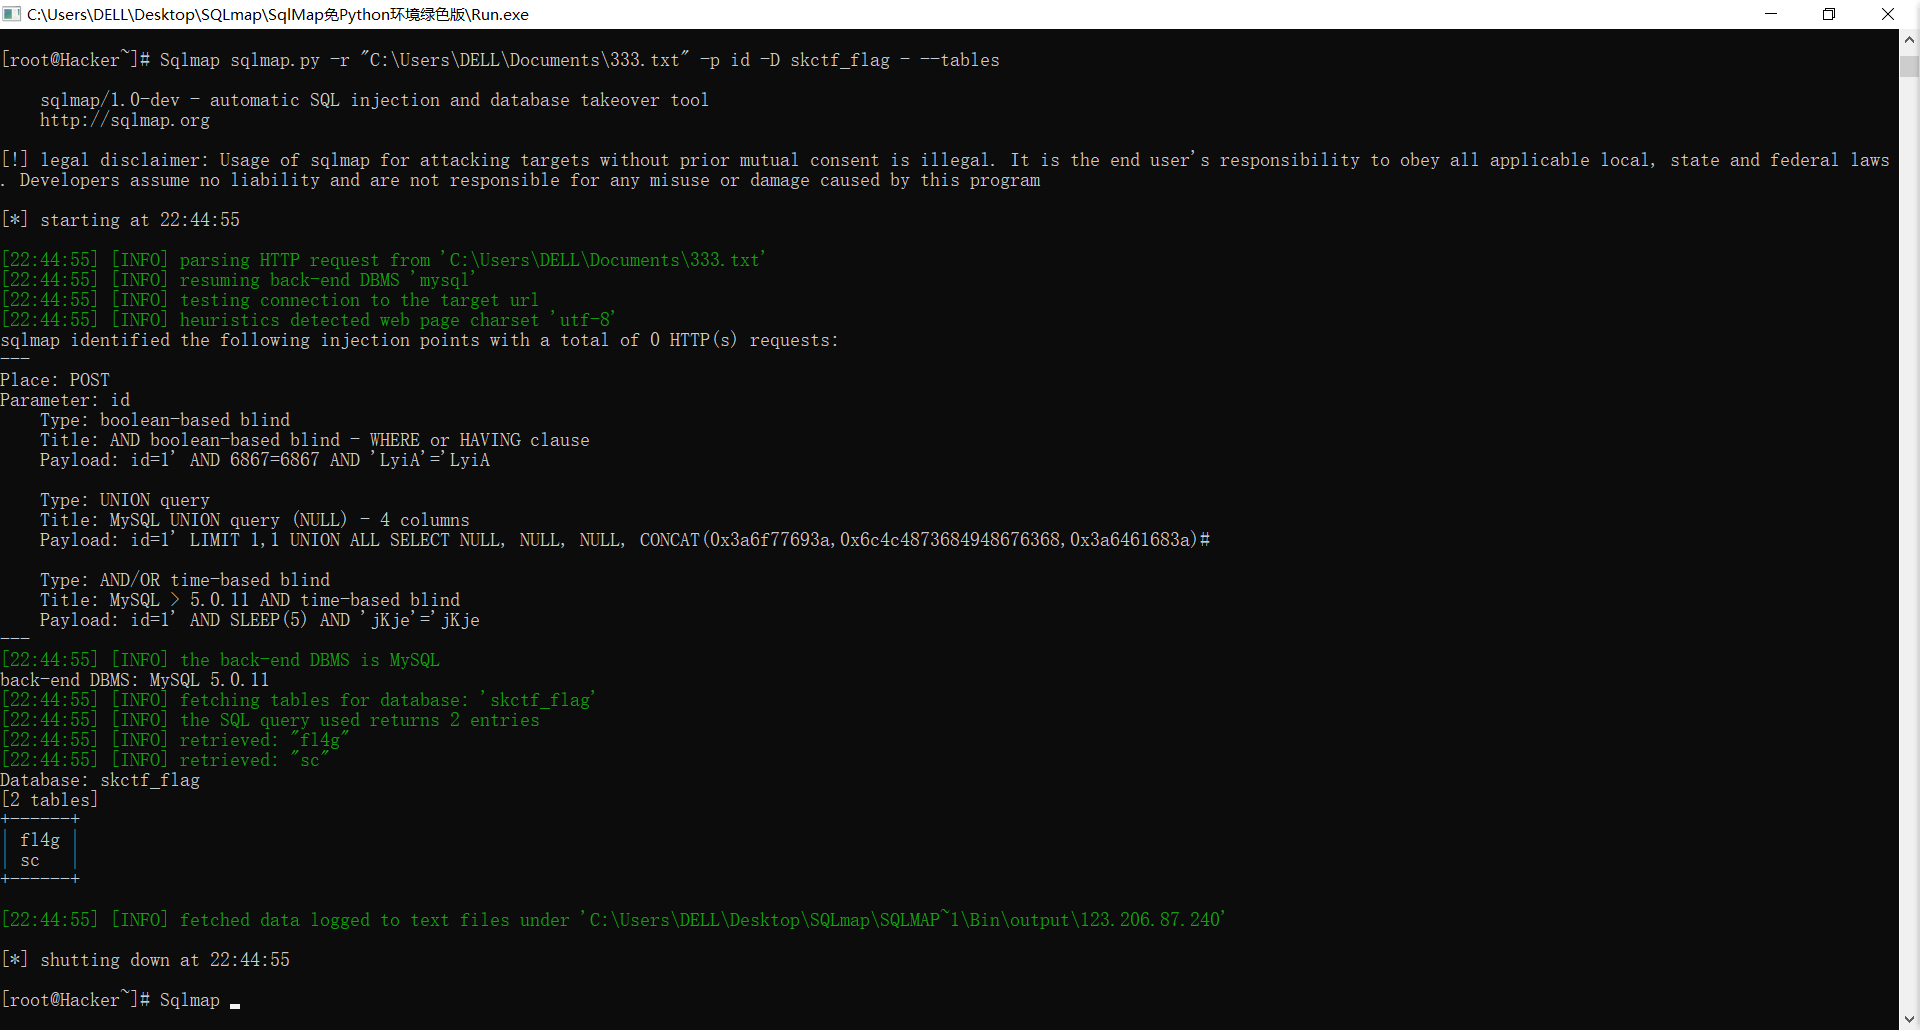Click the 'fl4g' table name in results
This screenshot has width=1920, height=1030.
[x=40, y=840]
